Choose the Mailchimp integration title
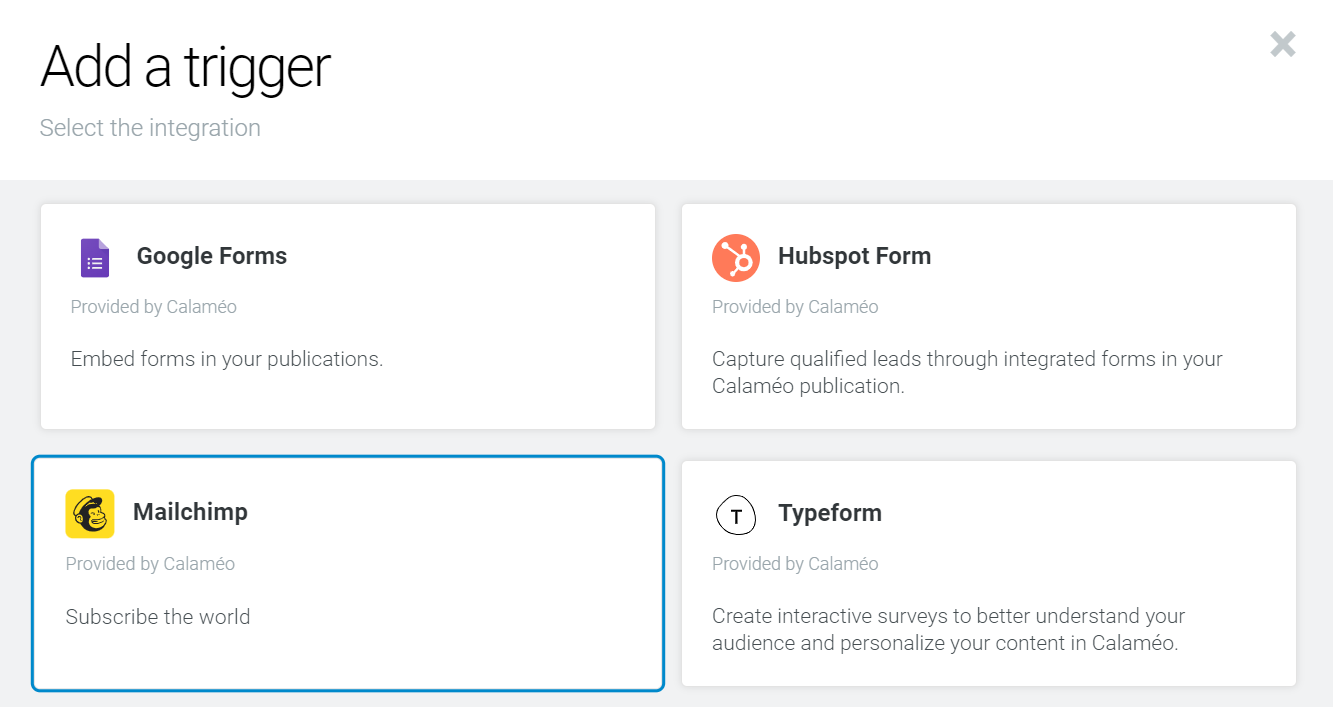The height and width of the screenshot is (707, 1333). tap(190, 512)
